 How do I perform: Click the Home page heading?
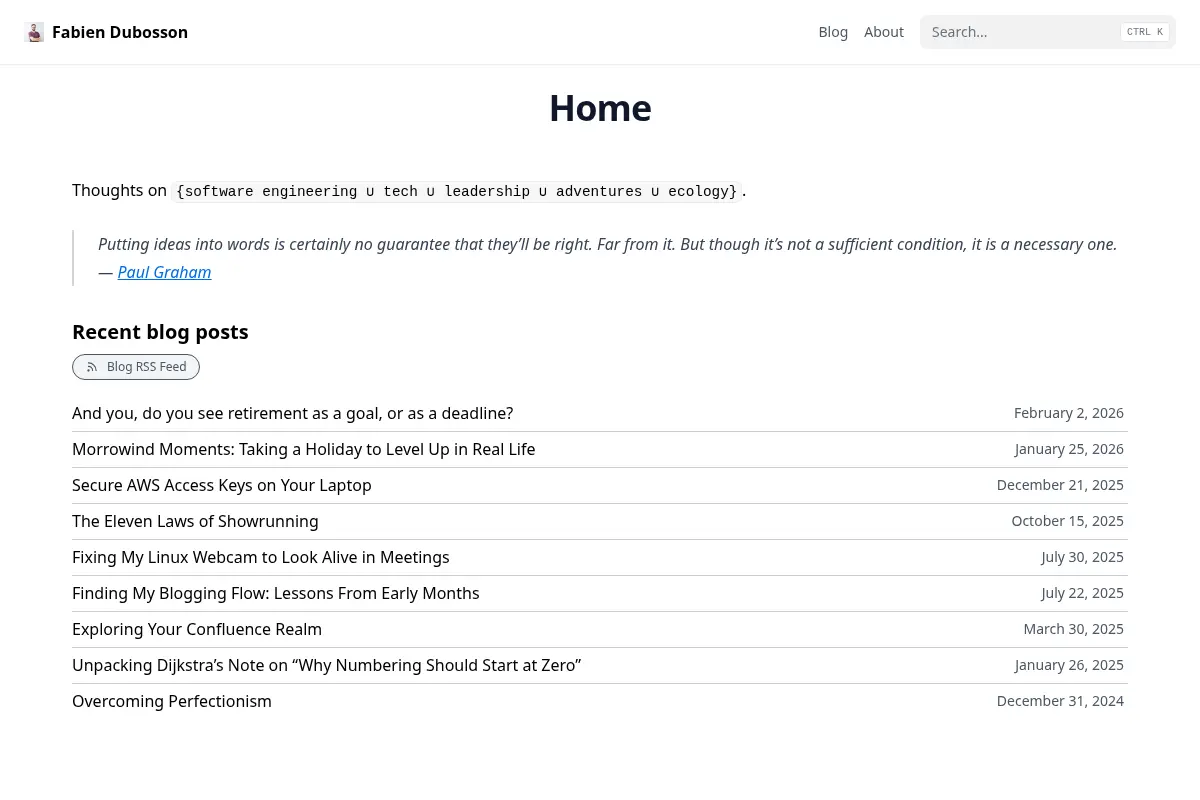[x=600, y=108]
